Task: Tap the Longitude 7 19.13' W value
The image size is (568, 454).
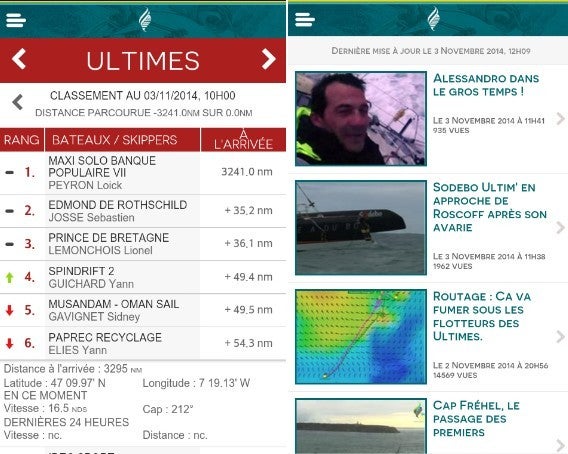Action: (x=196, y=383)
